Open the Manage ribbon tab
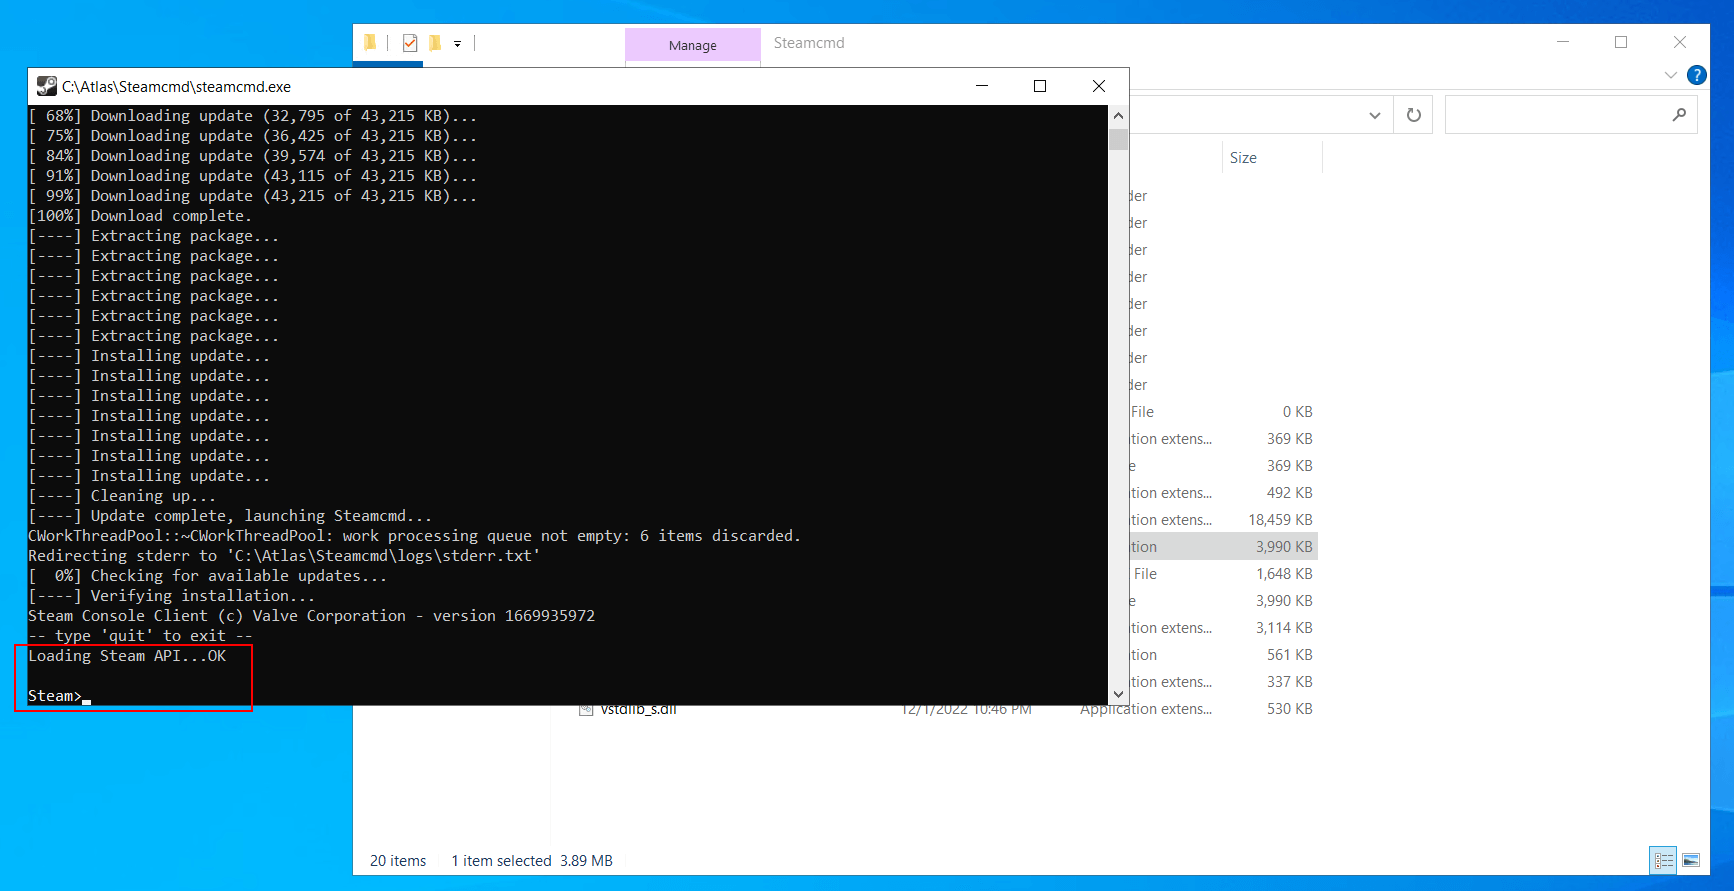Screen dimensions: 1734x891 pos(692,45)
